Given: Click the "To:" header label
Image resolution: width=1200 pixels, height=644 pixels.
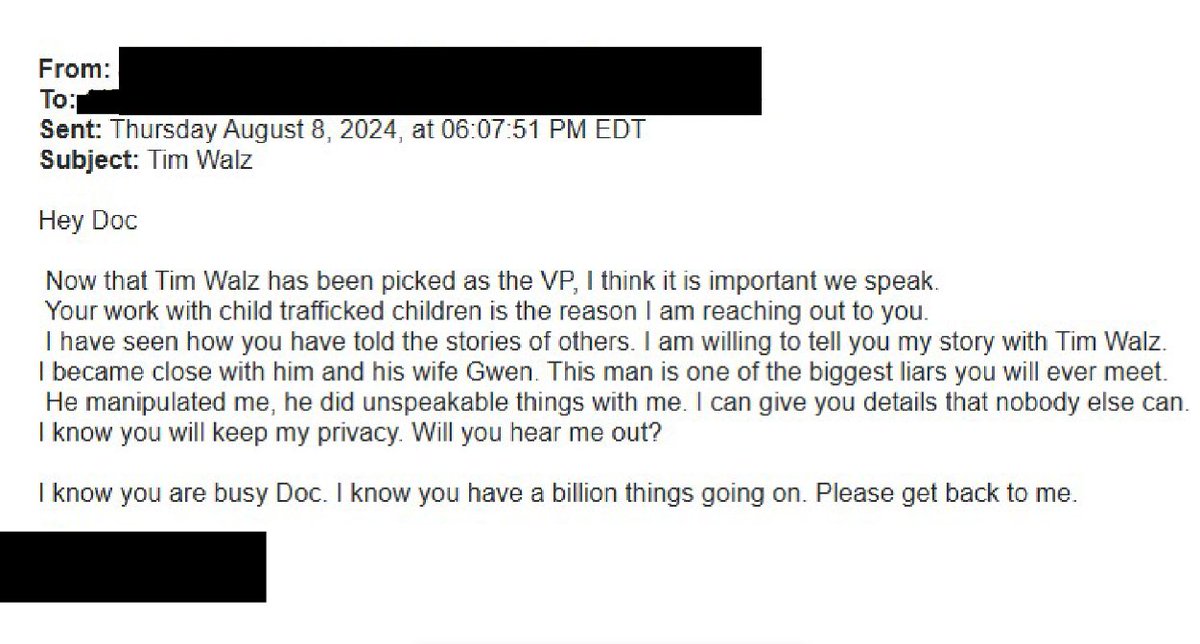Looking at the screenshot, I should coord(56,99).
